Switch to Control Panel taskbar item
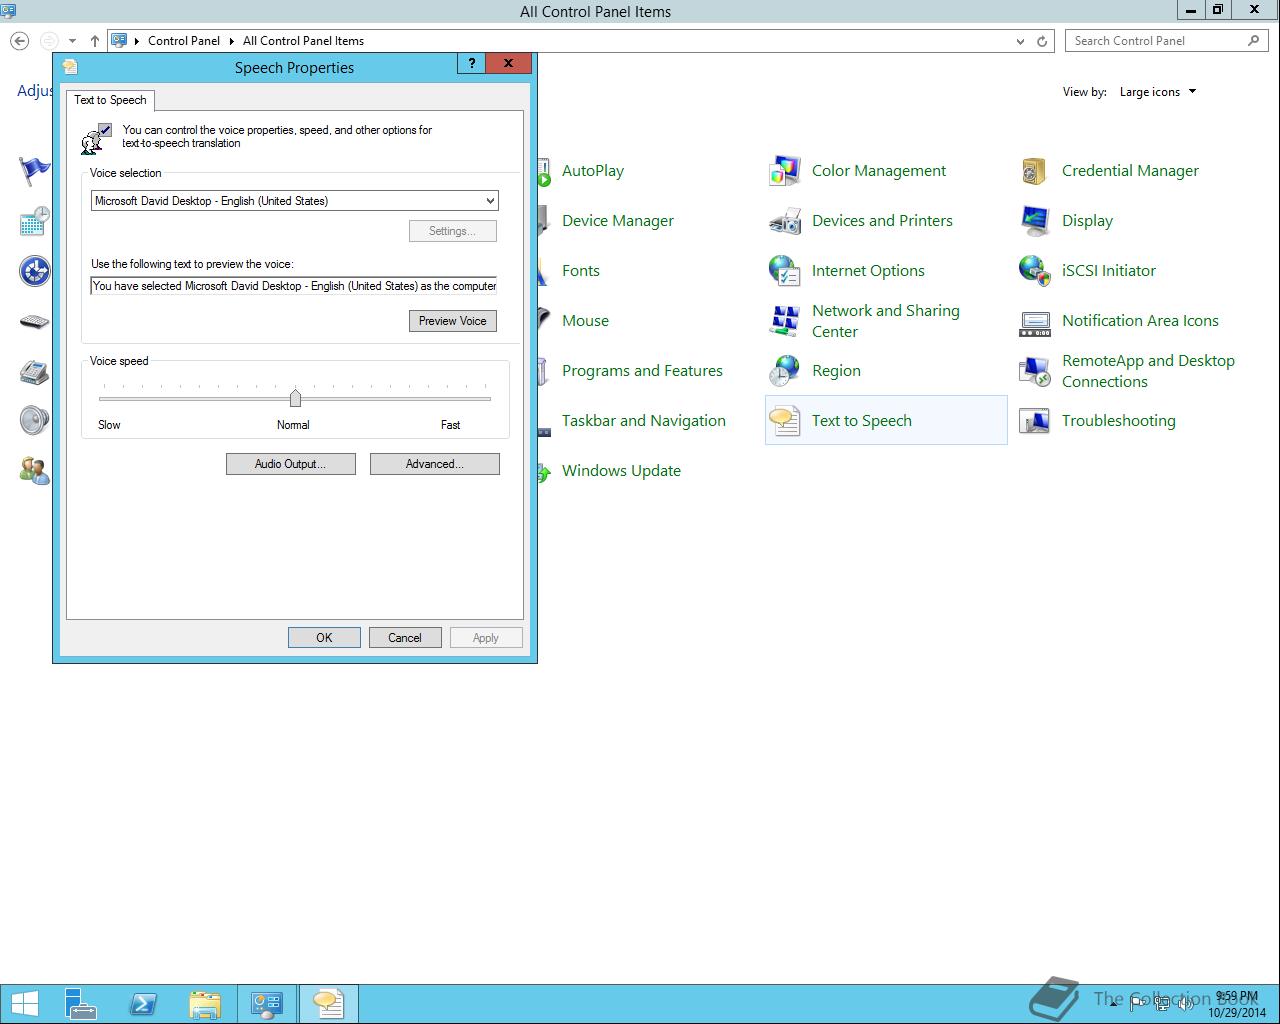The width and height of the screenshot is (1280, 1024). [x=267, y=1004]
